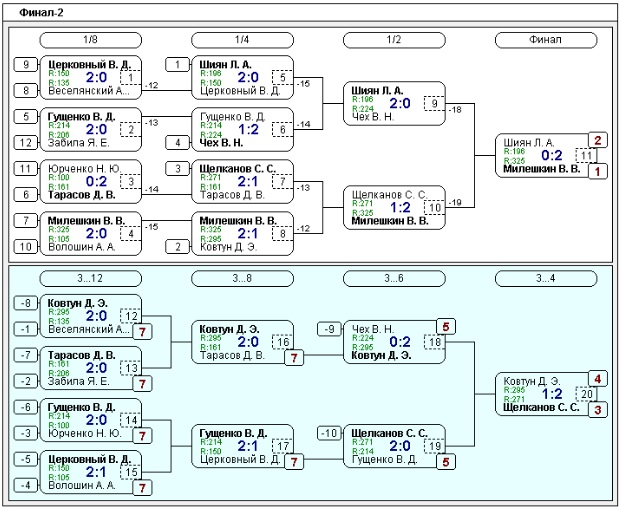The image size is (621, 508).
Task: Select seed box 2 beside Ковтун Д. Э.
Action: pos(177,247)
